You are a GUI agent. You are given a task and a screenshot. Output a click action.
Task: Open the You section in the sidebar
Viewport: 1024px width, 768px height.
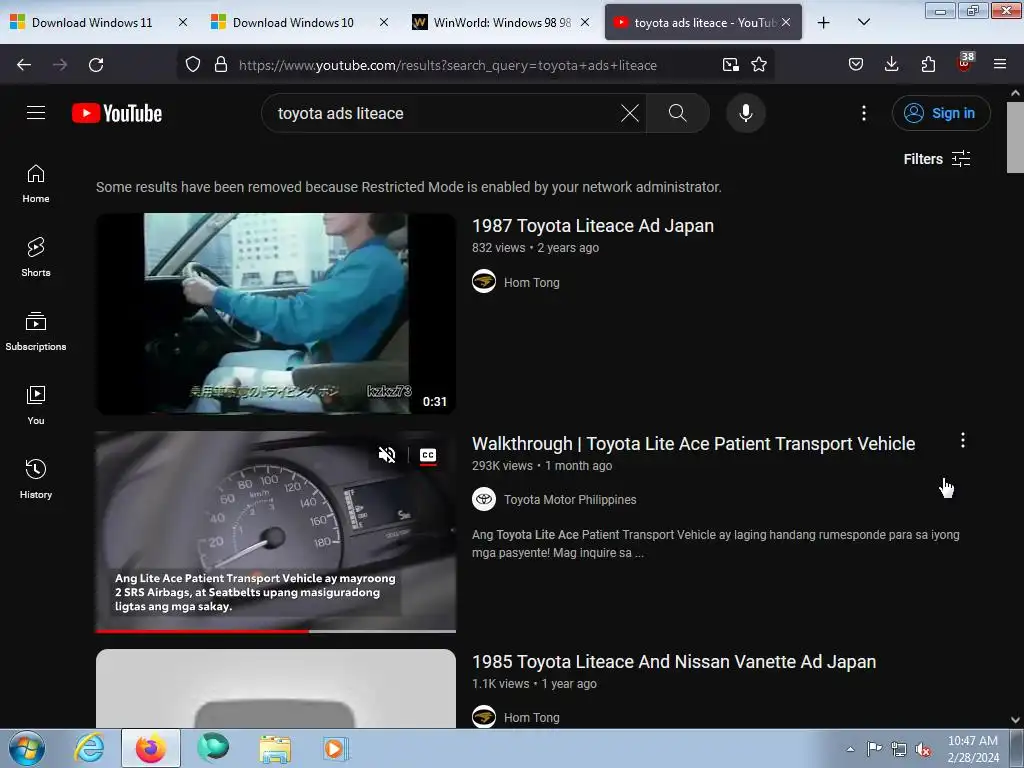point(36,406)
